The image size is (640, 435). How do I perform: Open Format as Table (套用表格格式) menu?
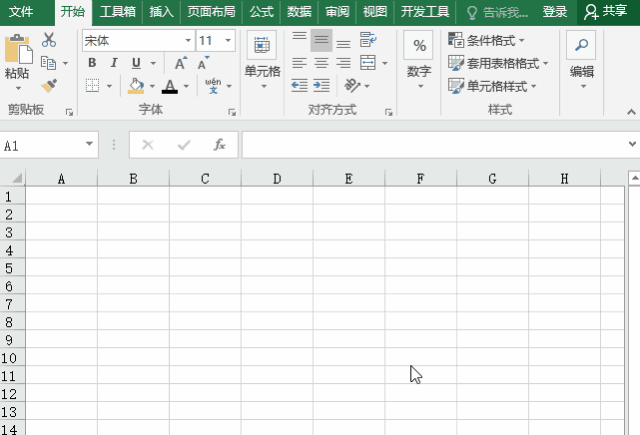(498, 63)
